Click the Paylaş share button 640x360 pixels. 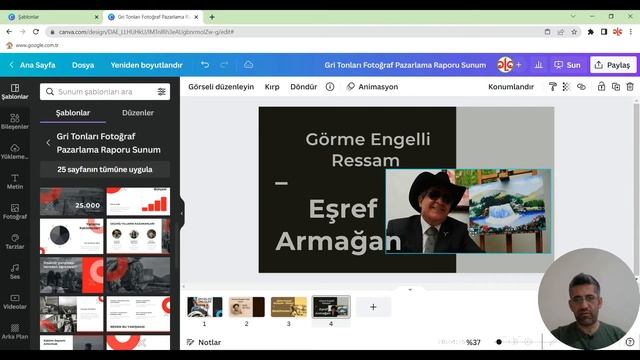613,65
